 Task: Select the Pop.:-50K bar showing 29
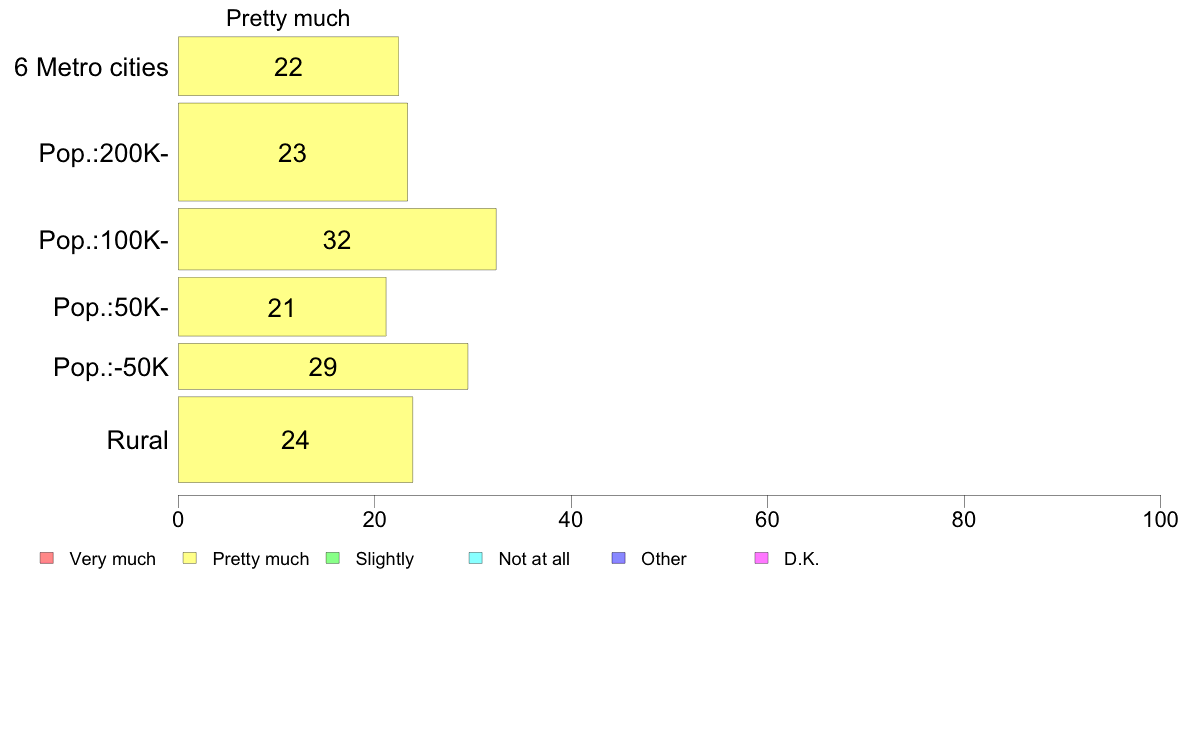(x=324, y=367)
